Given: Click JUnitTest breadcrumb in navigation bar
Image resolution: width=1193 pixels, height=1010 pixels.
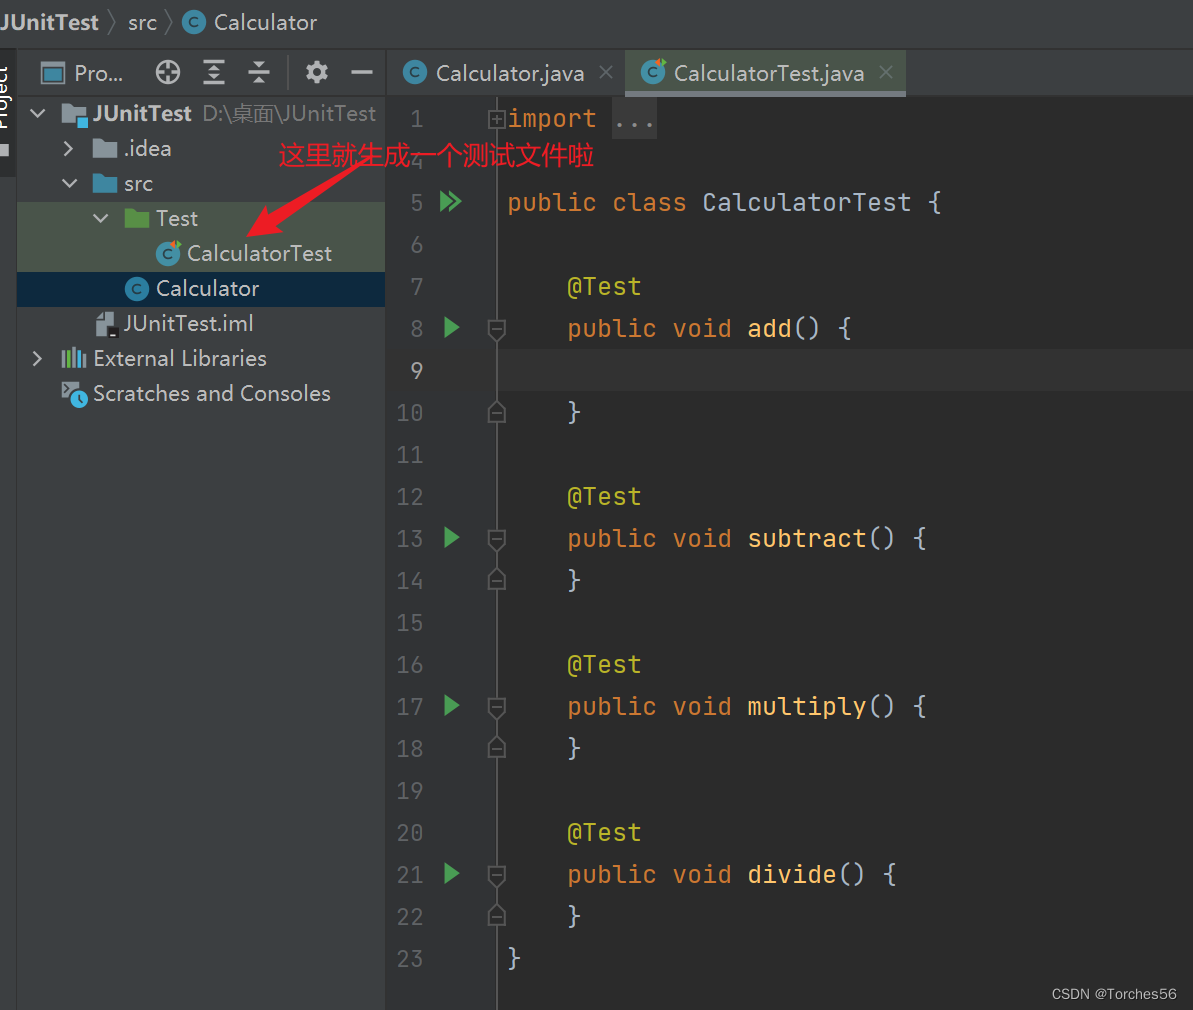Looking at the screenshot, I should click(x=49, y=23).
